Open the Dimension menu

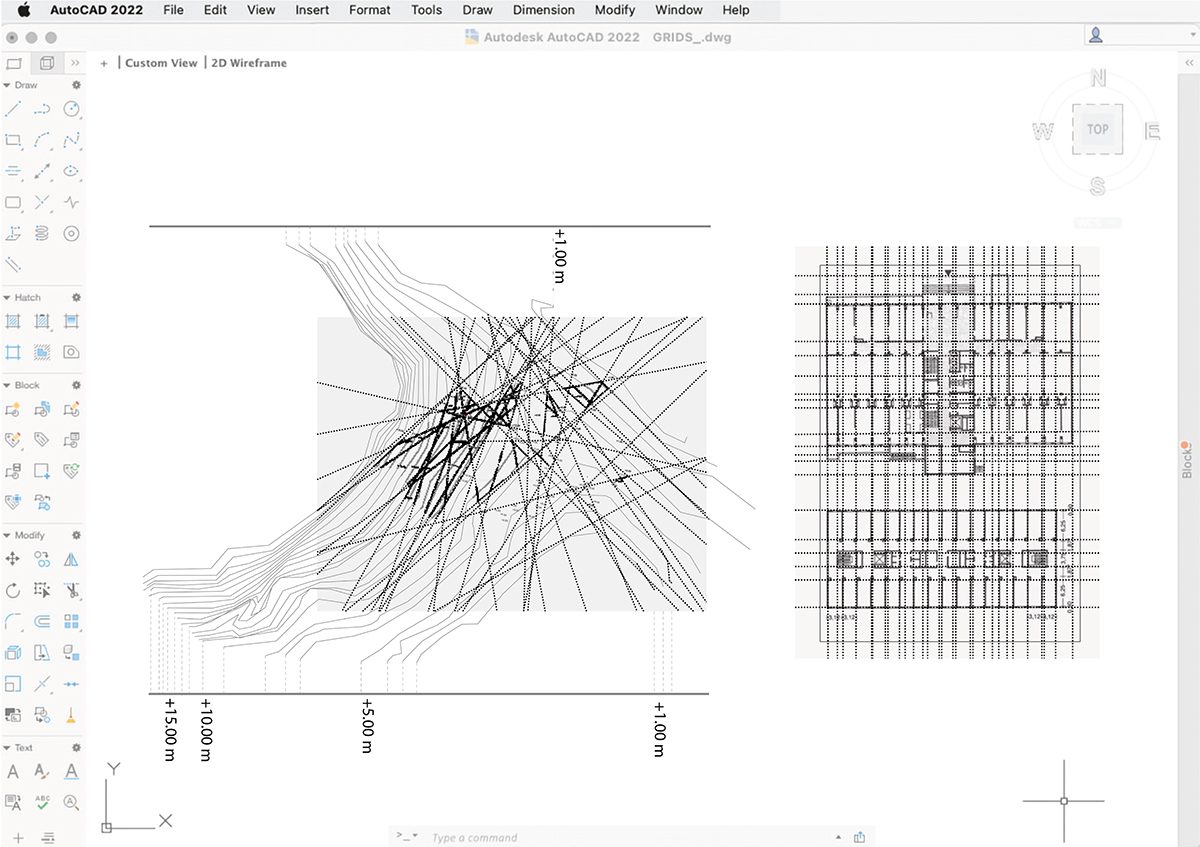[543, 10]
